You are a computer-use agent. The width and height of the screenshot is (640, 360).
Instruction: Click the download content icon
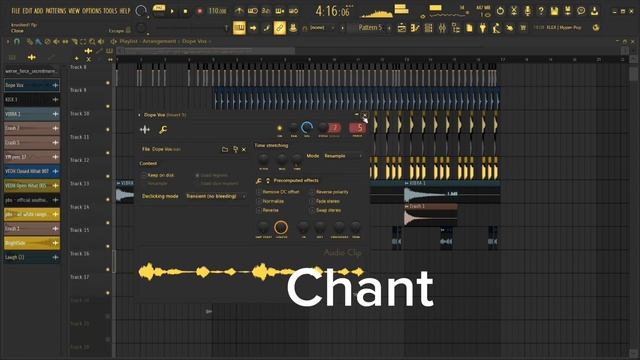(594, 11)
